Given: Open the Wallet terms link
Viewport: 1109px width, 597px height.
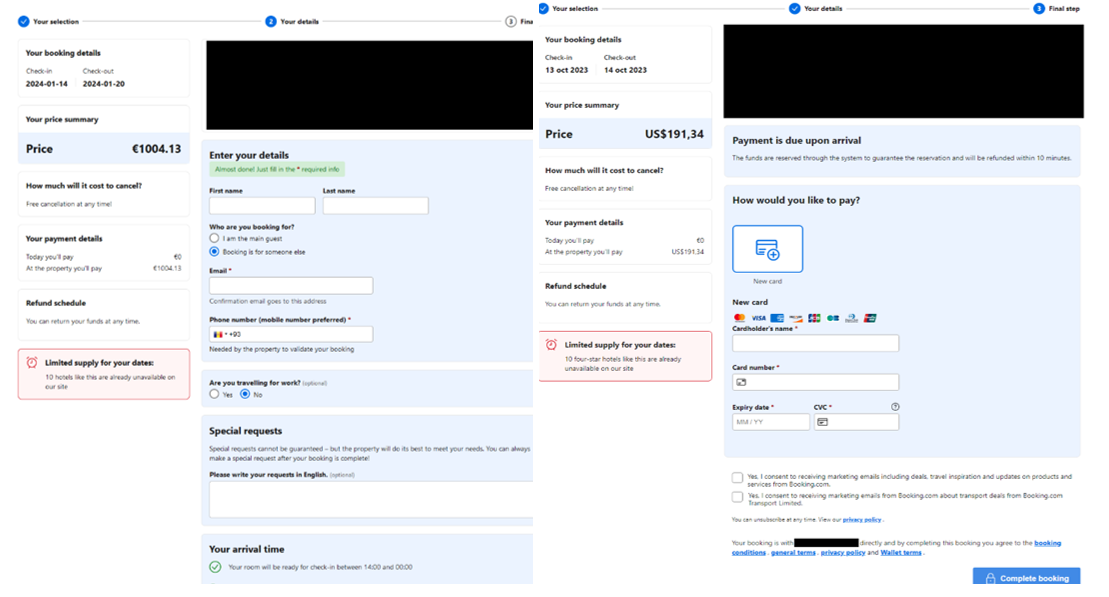Looking at the screenshot, I should [x=900, y=552].
